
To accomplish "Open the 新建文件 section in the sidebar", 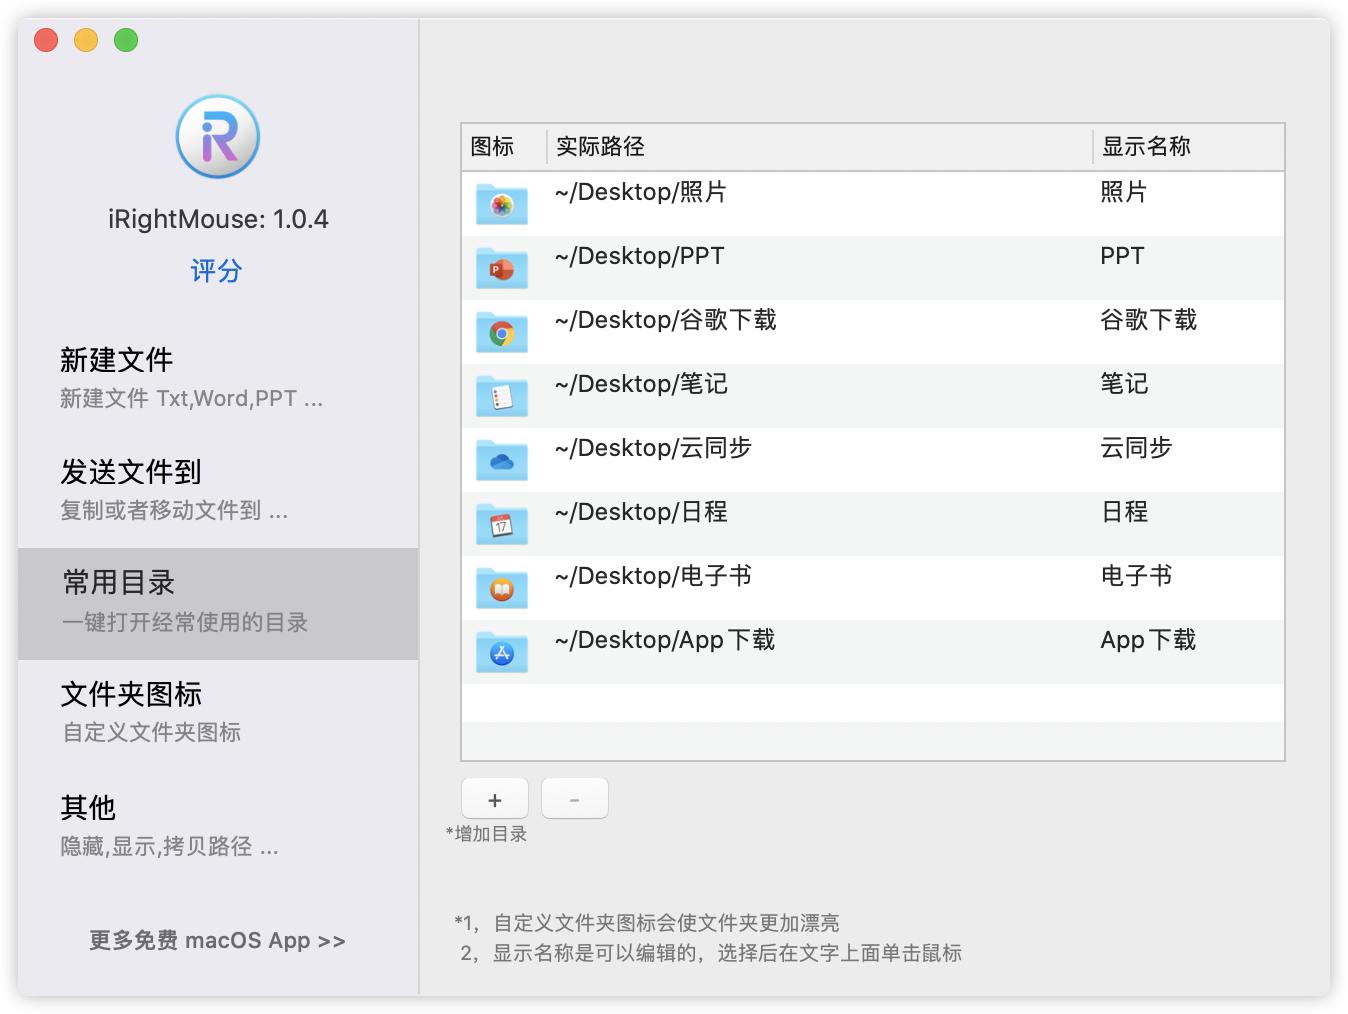I will [118, 359].
